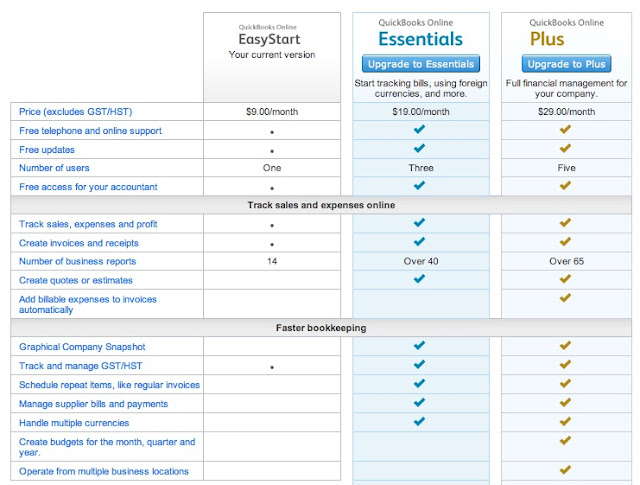Screen dimensions: 640x485
Task: Click Plus checkmark for multiple business locations
Action: [x=566, y=470]
